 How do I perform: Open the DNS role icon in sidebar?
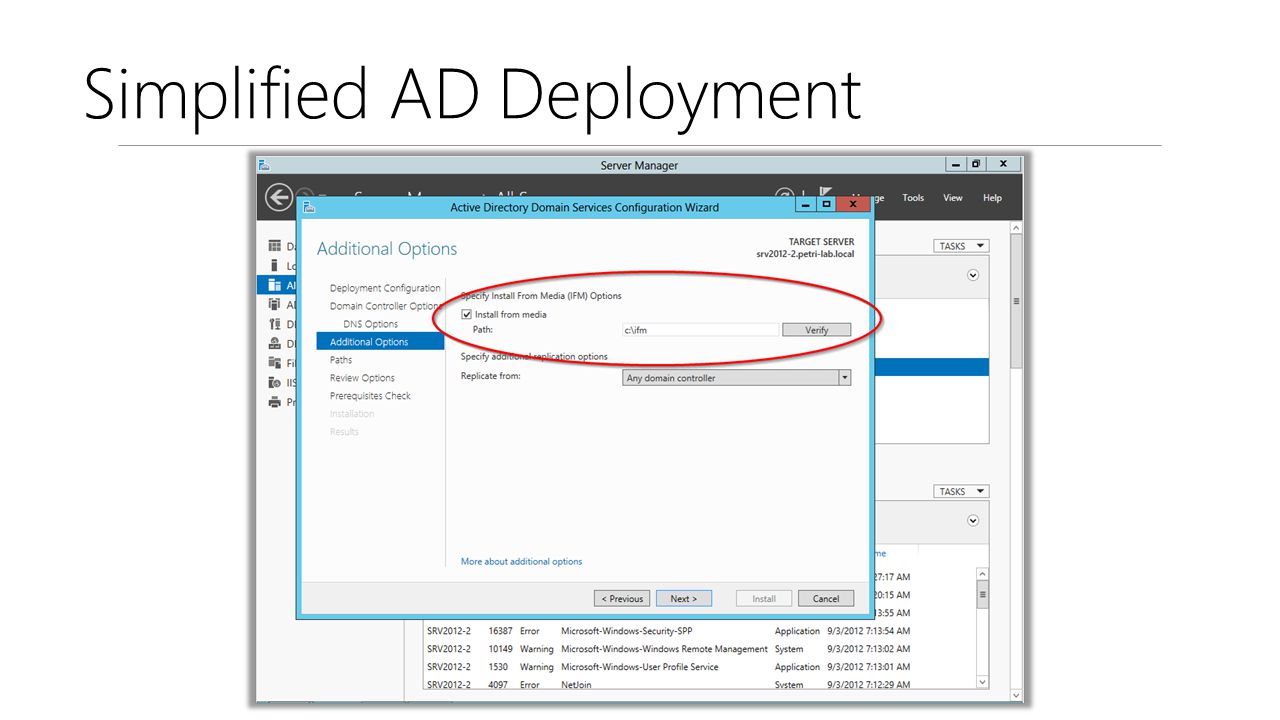tap(275, 343)
